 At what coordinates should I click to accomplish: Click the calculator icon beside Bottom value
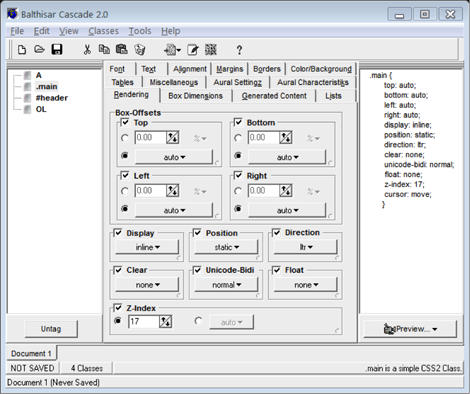[286, 137]
